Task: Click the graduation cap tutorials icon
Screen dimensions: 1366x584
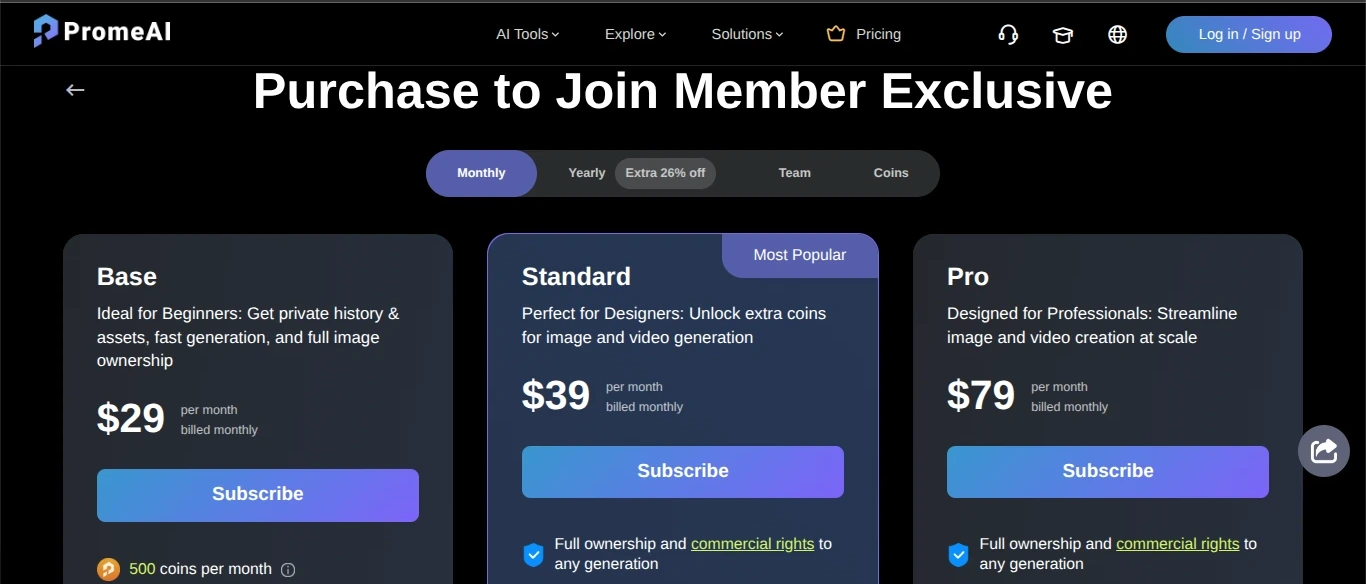Action: [1062, 35]
